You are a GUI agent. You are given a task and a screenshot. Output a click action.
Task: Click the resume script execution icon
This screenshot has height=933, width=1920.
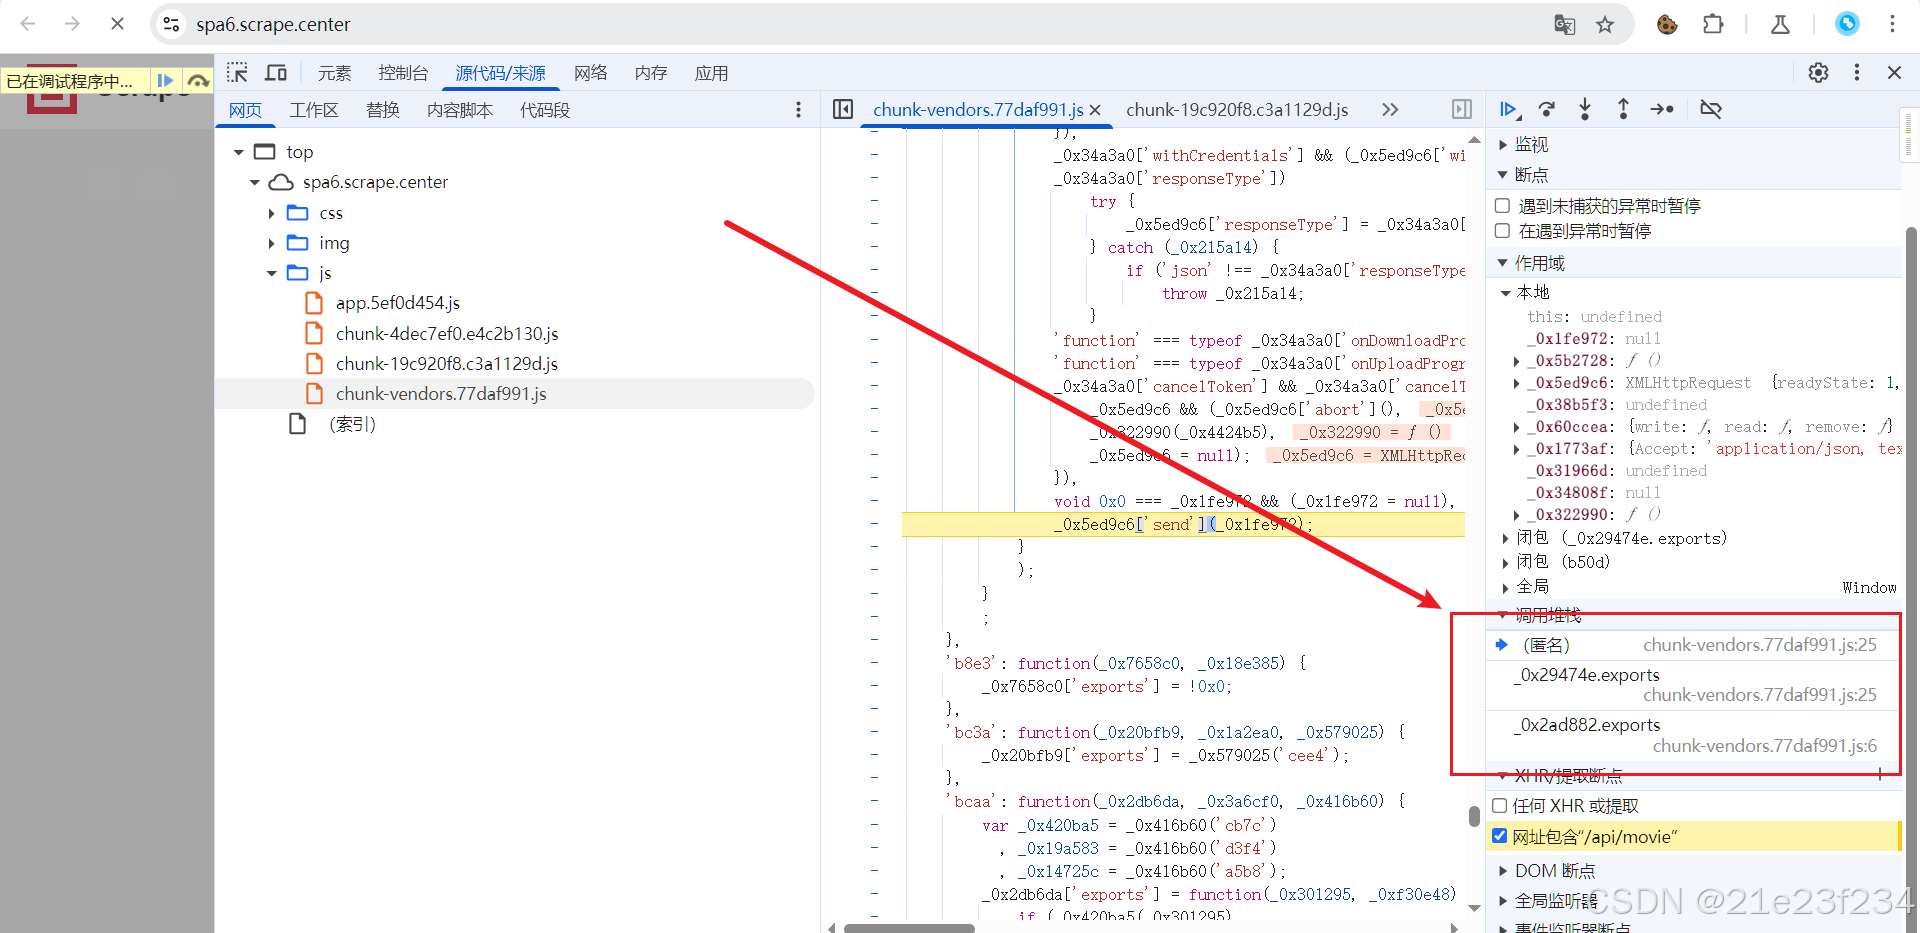click(x=1510, y=109)
